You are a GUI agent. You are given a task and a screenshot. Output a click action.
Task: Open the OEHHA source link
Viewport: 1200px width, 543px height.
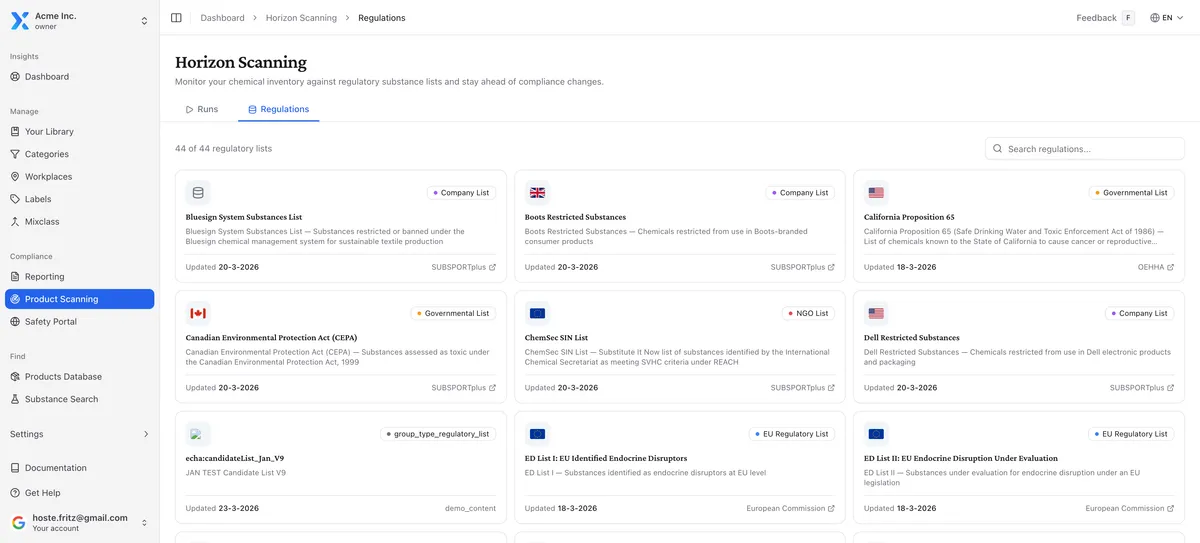click(1156, 267)
